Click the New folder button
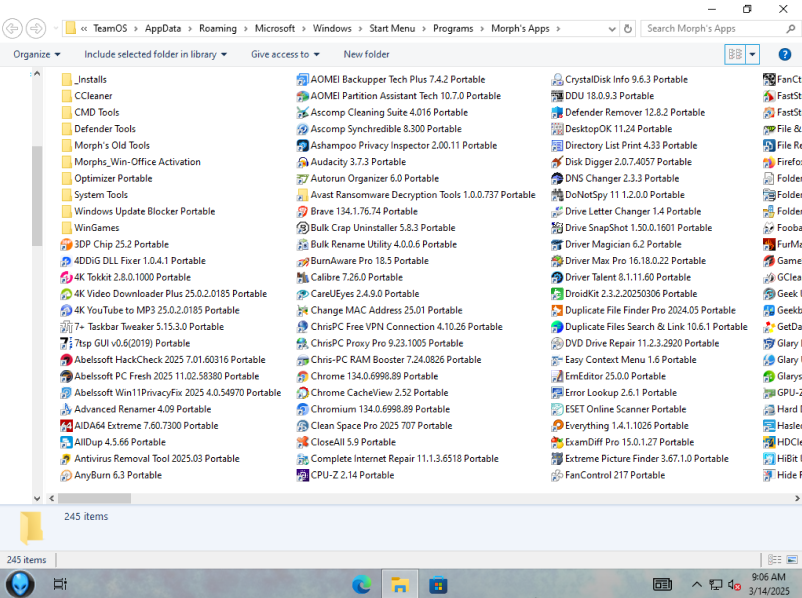802x598 pixels. (366, 54)
